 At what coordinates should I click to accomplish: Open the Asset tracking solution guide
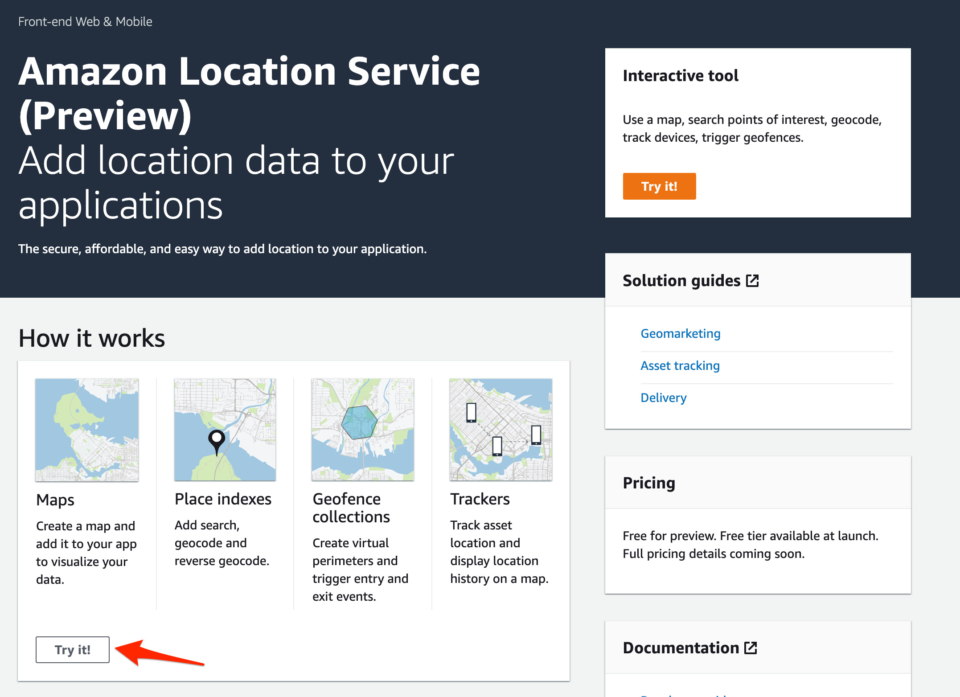click(x=680, y=365)
